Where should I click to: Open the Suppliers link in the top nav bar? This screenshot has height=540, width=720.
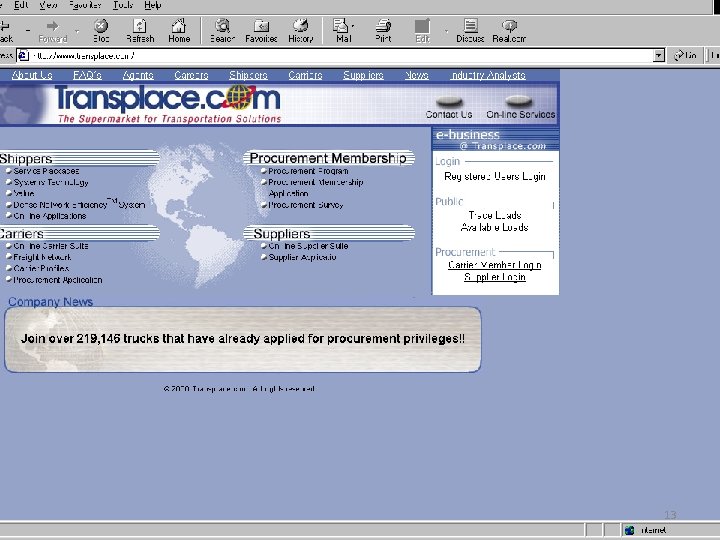[x=363, y=75]
